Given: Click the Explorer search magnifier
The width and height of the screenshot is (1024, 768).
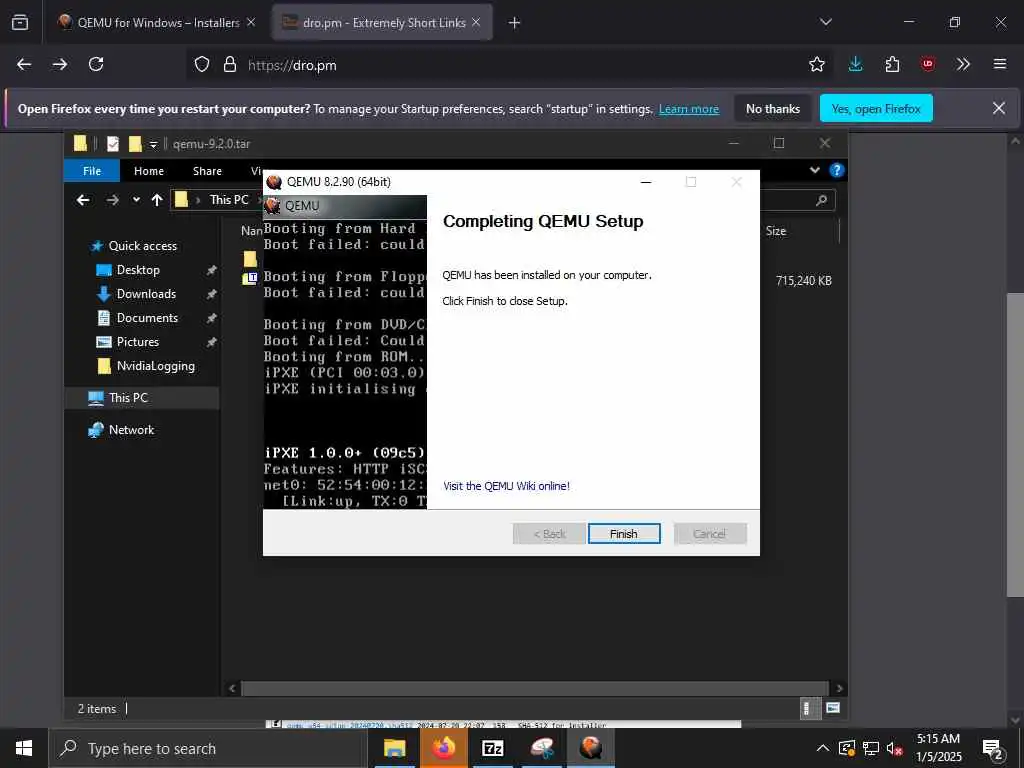Looking at the screenshot, I should 822,200.
